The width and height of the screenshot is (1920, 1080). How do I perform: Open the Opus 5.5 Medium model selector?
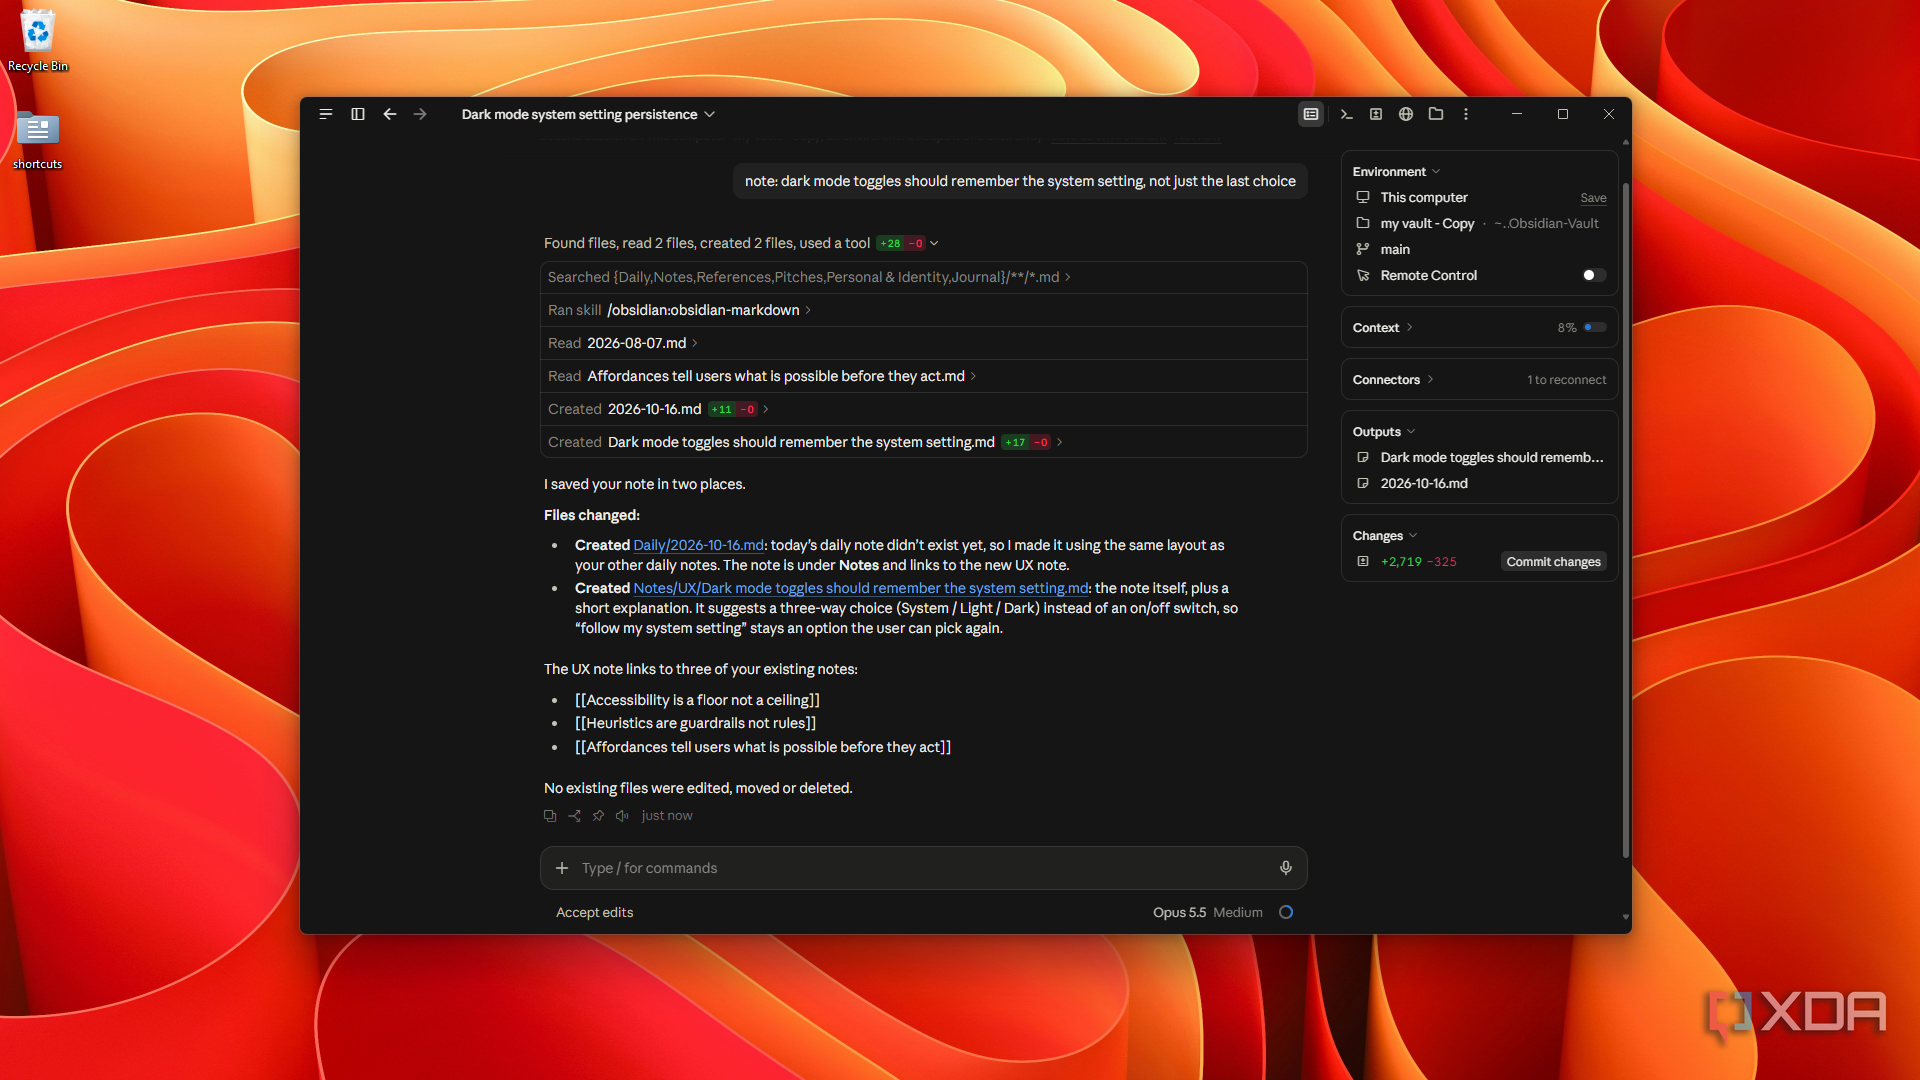point(1207,912)
